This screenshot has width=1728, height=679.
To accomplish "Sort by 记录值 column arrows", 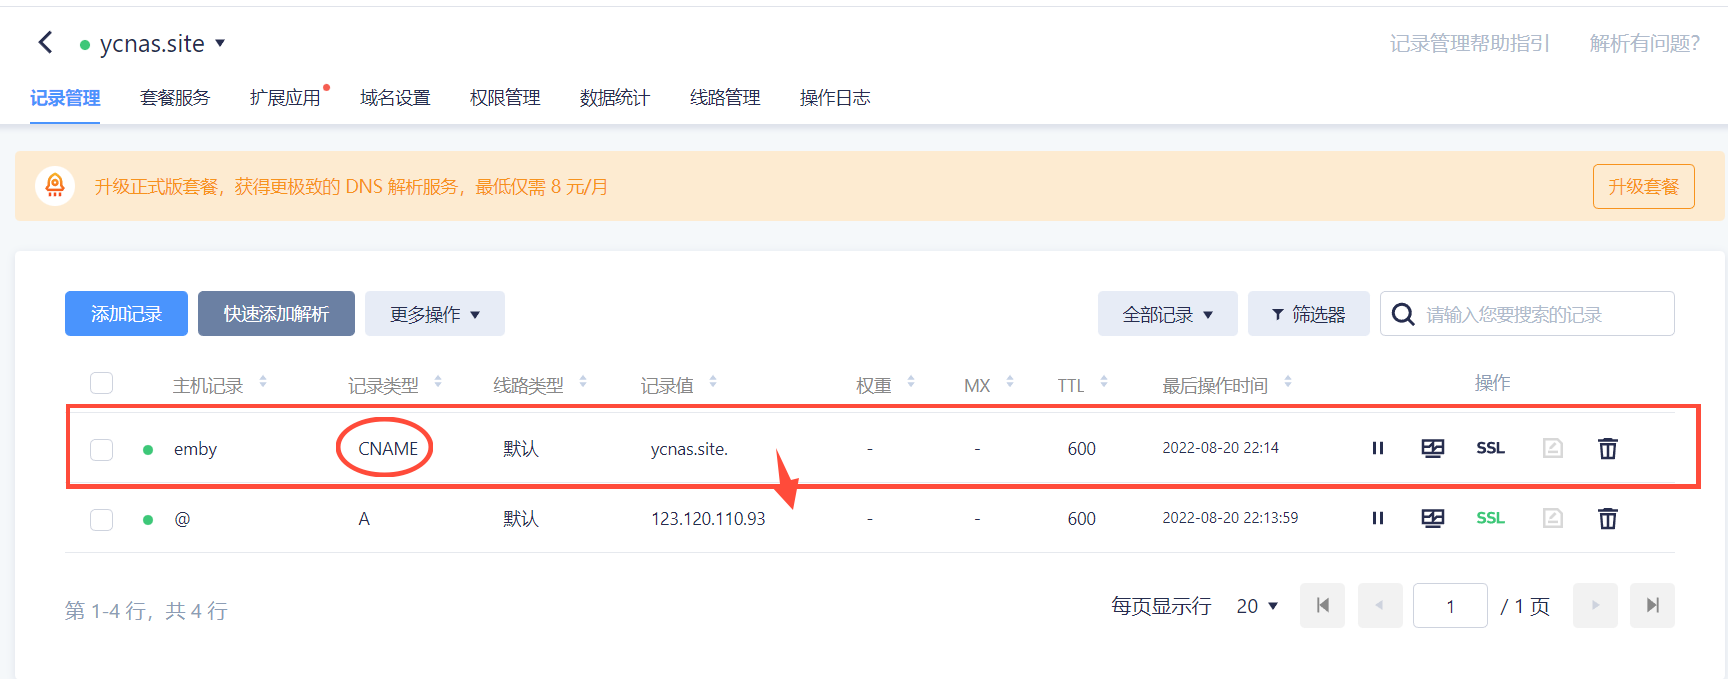I will [x=713, y=382].
